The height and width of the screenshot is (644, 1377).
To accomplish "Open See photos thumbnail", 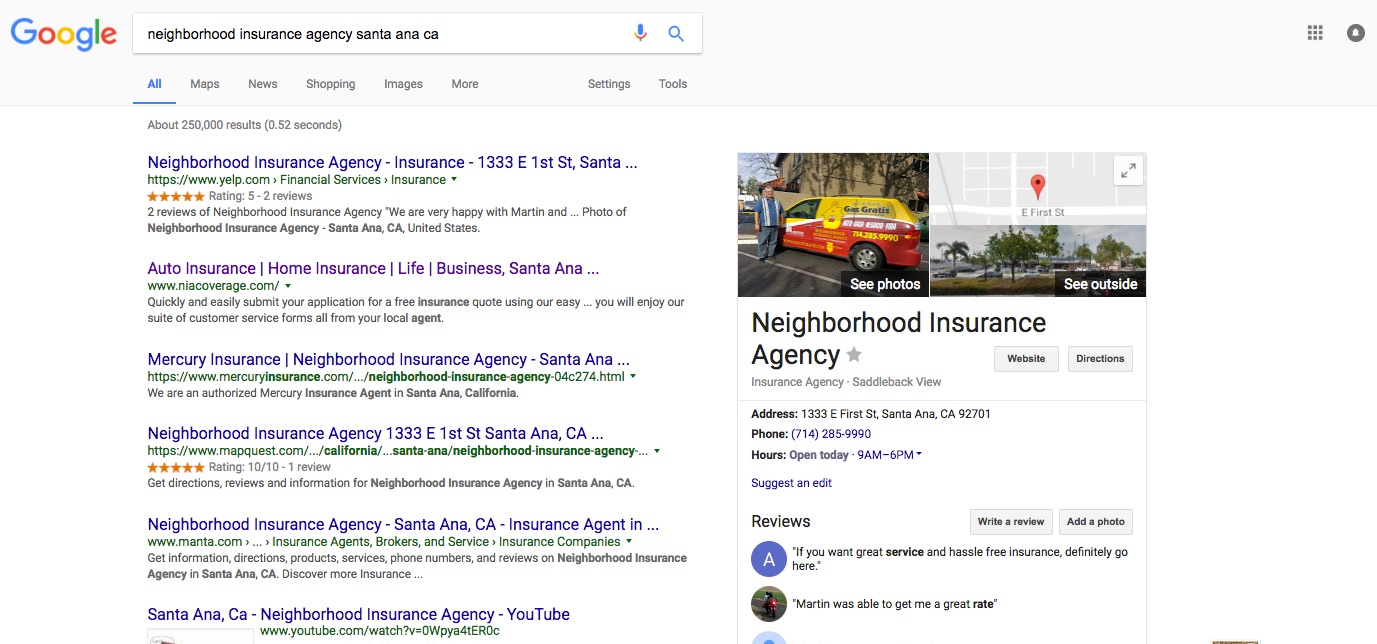I will tap(833, 225).
